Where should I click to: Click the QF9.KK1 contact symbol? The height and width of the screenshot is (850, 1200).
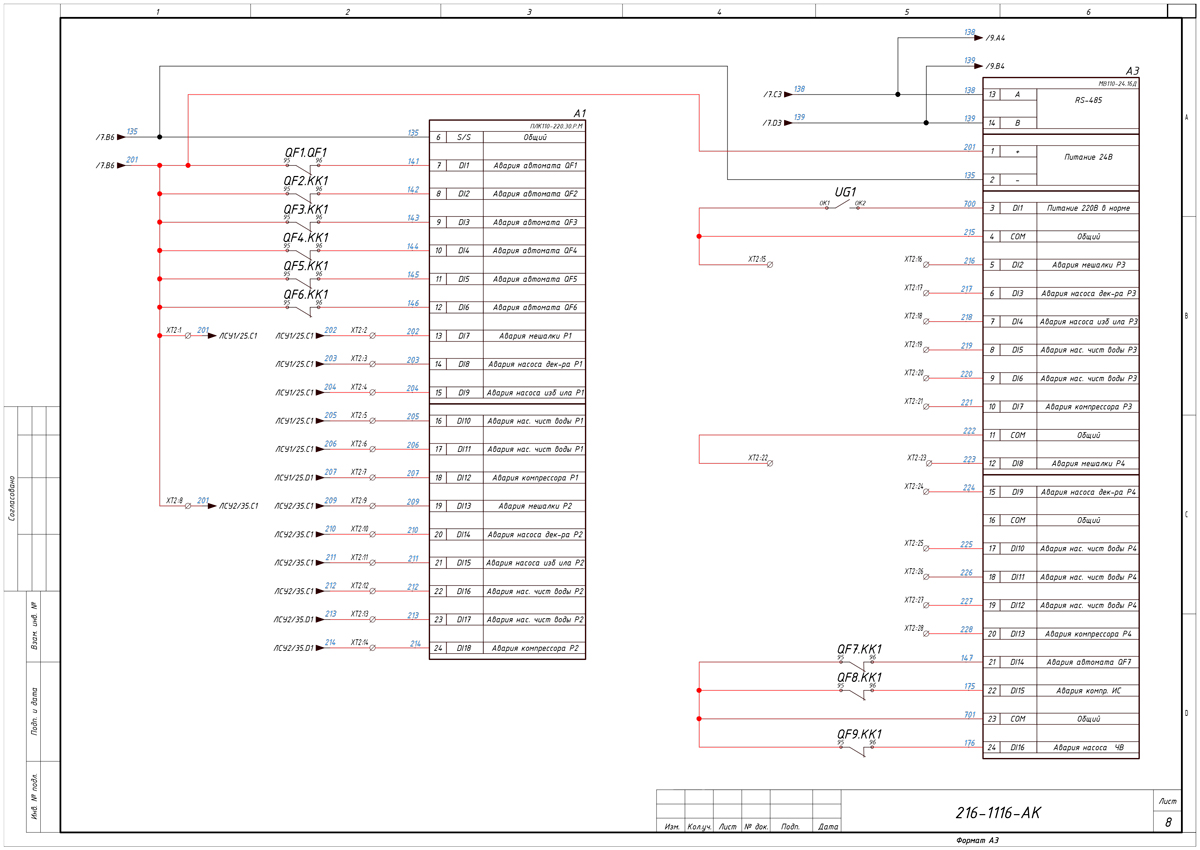point(856,747)
